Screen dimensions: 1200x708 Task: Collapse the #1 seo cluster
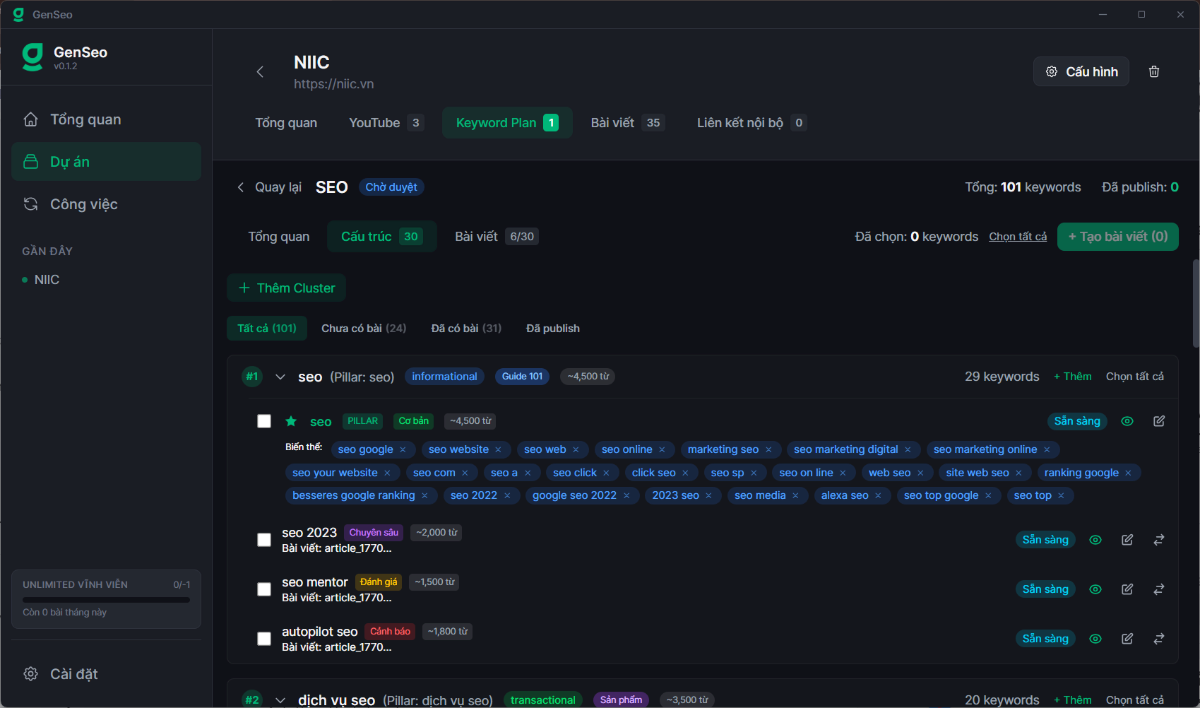[280, 377]
